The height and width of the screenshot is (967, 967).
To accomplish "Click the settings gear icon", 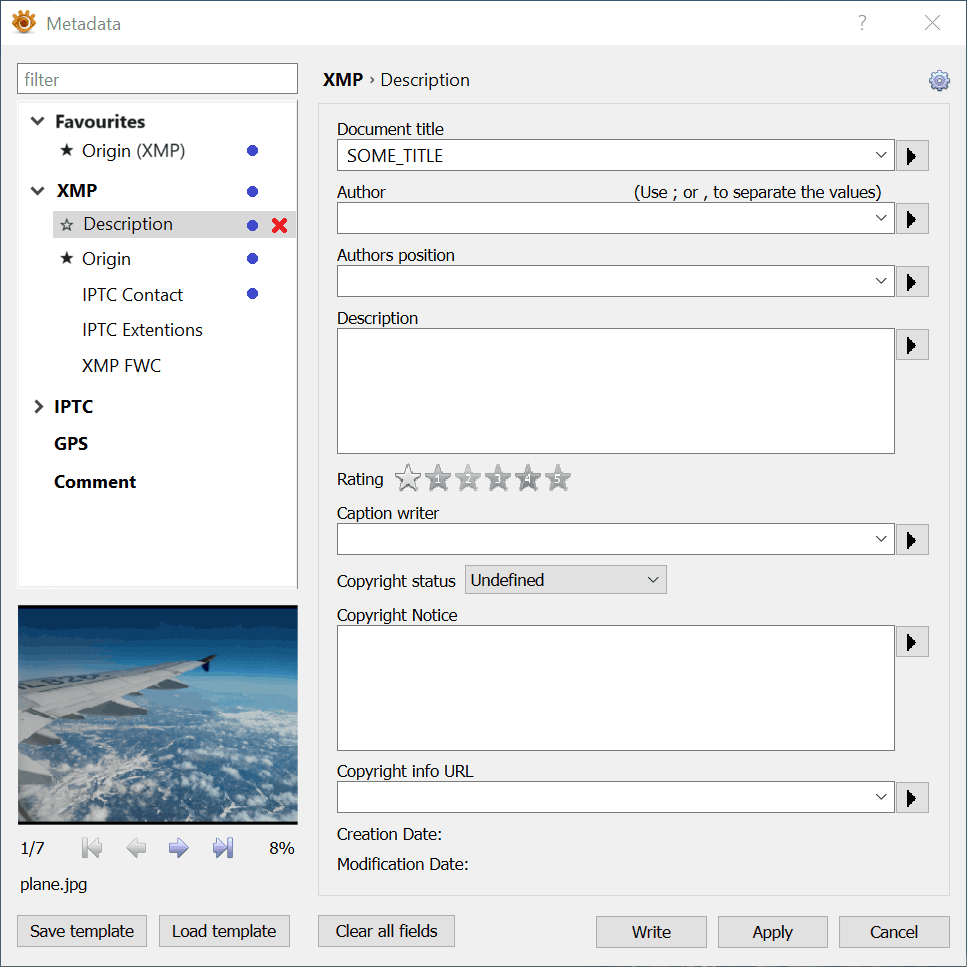I will coord(938,81).
